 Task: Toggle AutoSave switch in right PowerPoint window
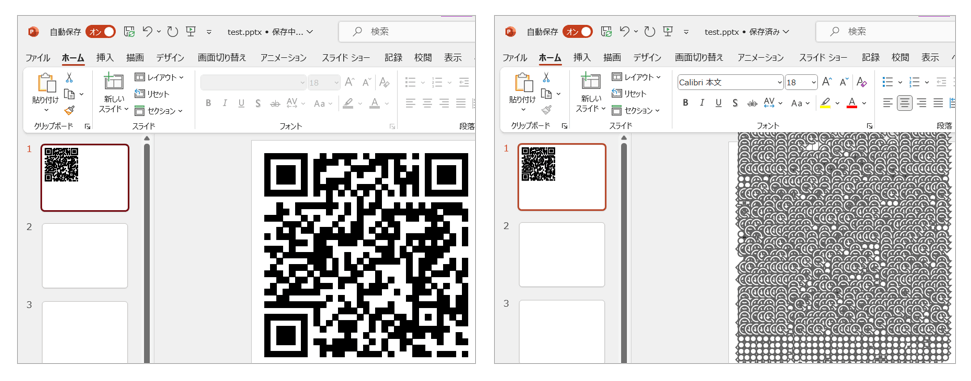tap(577, 32)
